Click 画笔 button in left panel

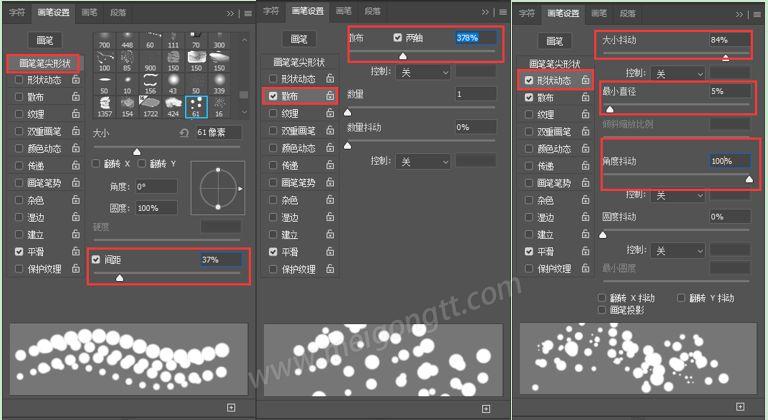click(45, 40)
